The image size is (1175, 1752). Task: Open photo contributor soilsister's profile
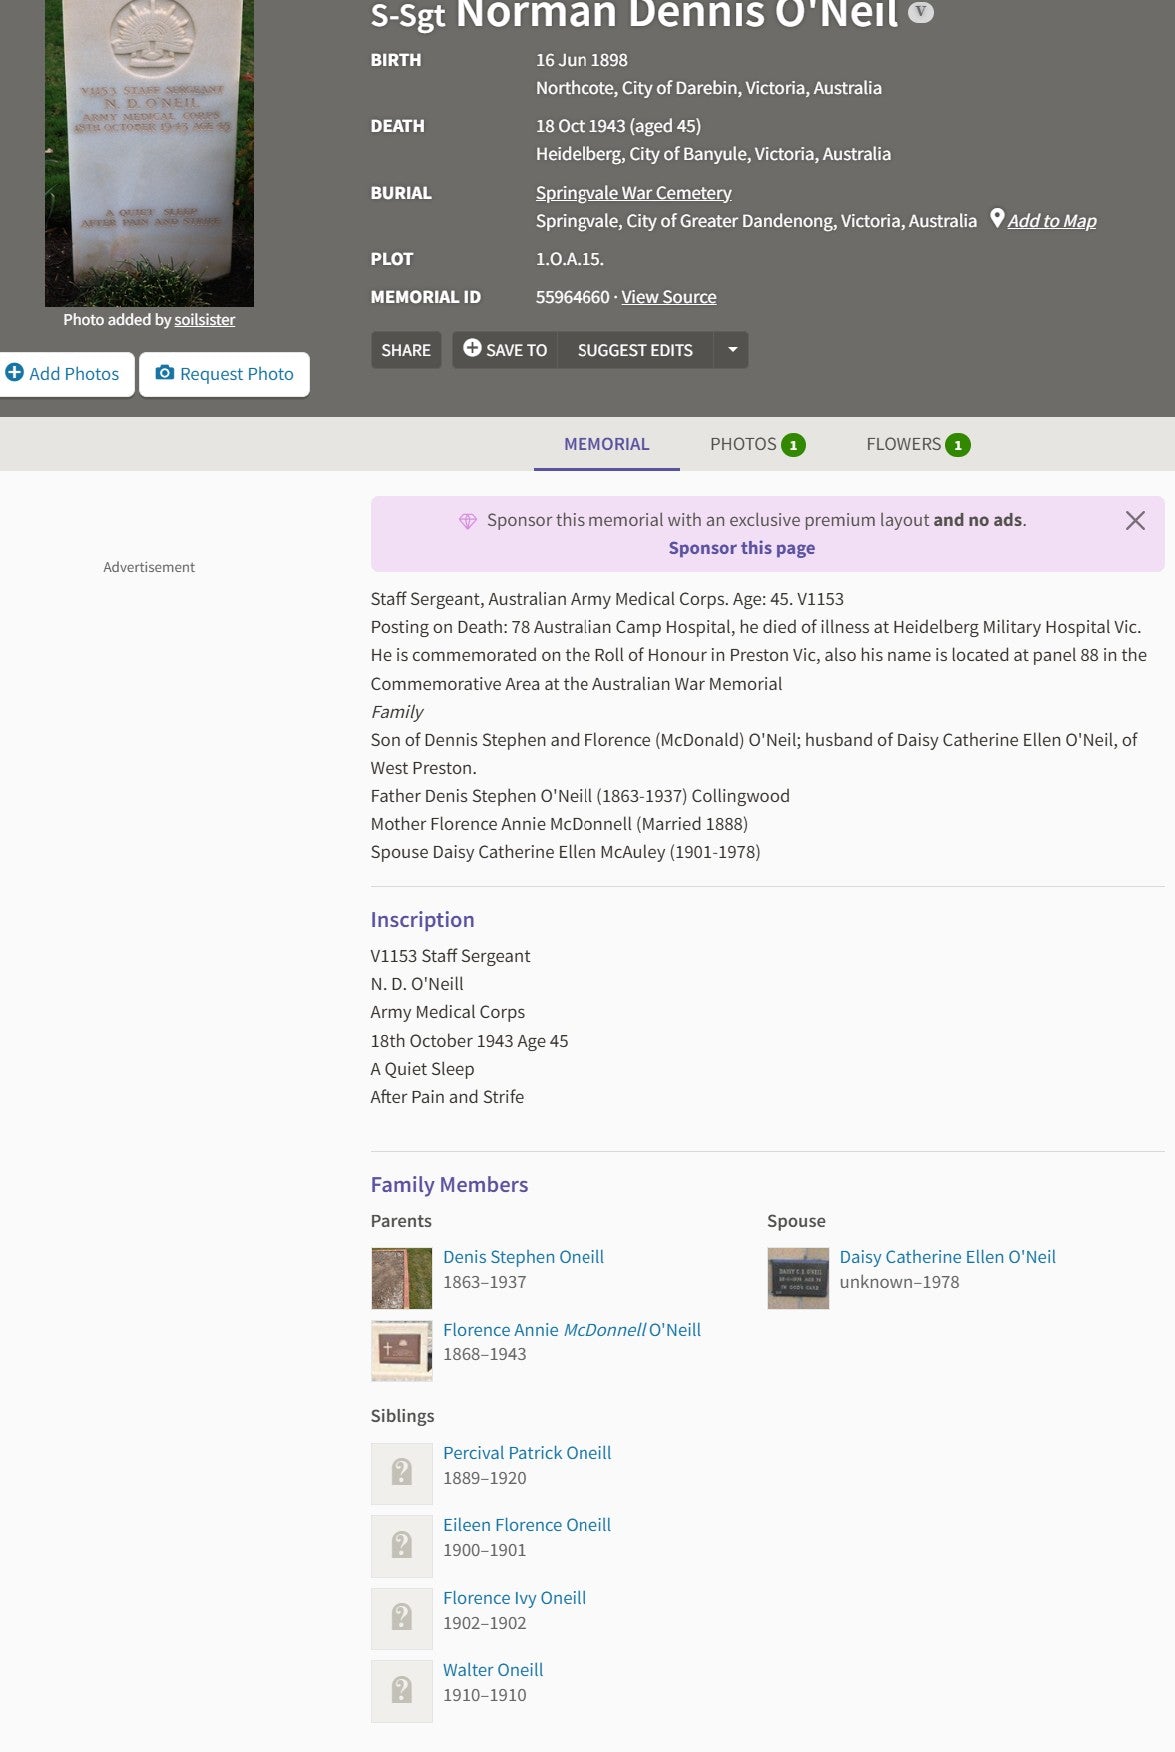tap(204, 320)
